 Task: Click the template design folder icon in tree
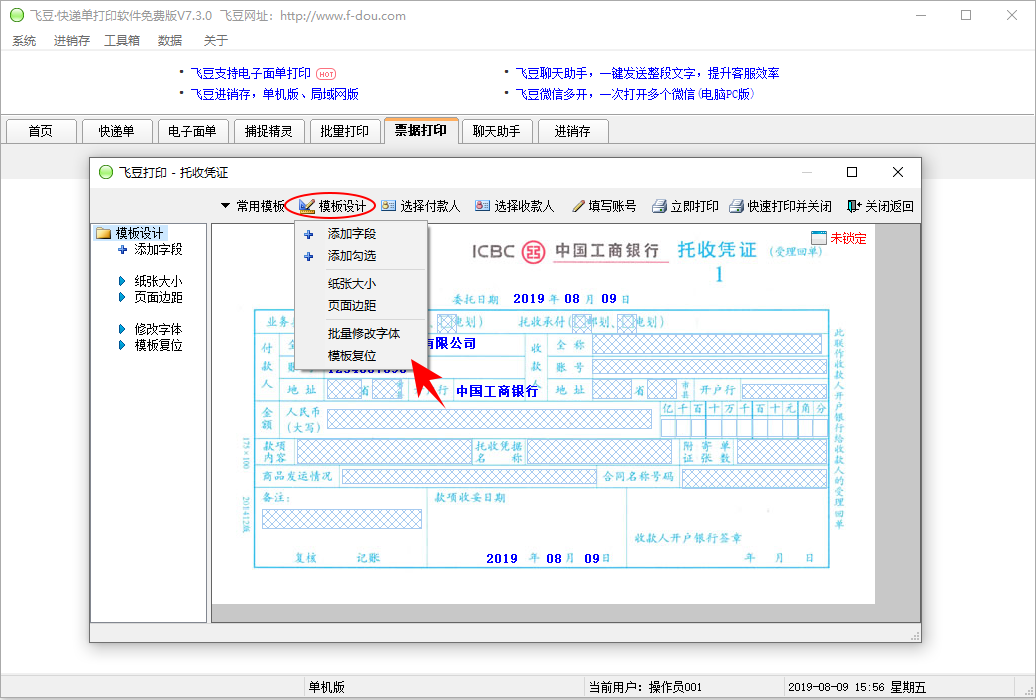tap(103, 233)
